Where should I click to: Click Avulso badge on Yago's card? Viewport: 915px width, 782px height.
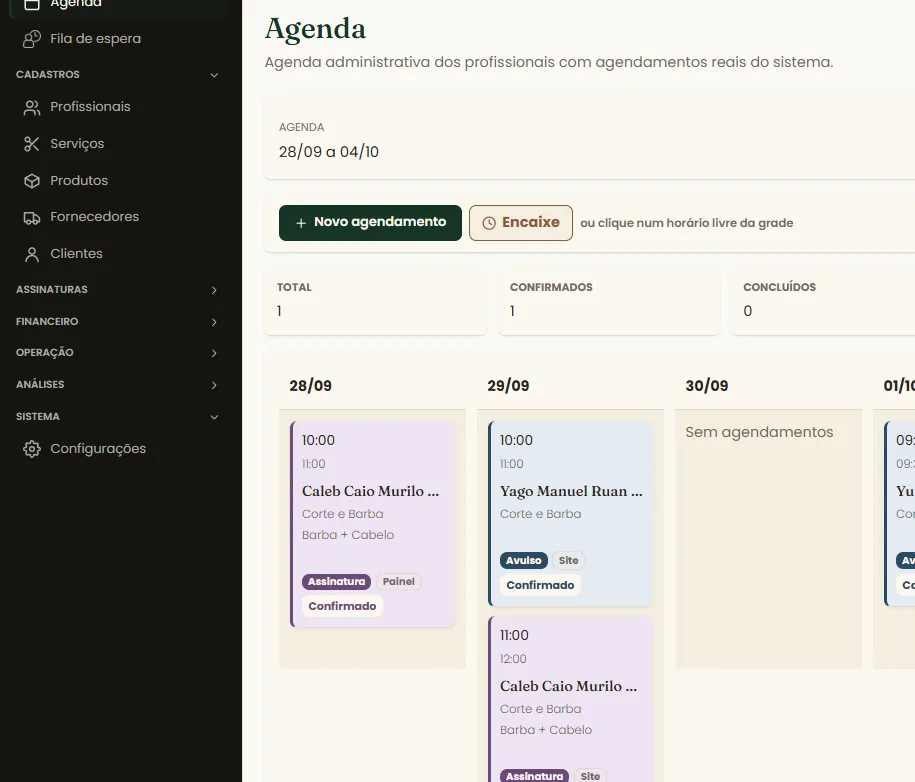(x=523, y=561)
